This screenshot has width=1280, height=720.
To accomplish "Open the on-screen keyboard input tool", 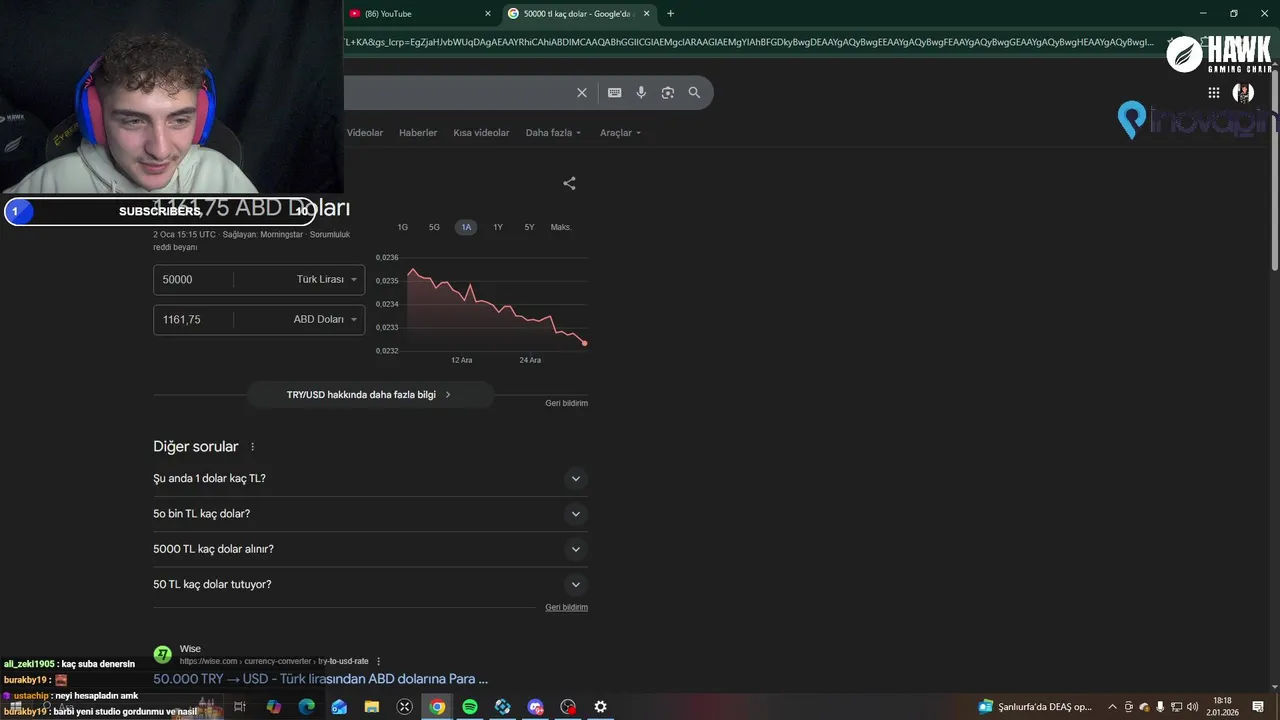I will [615, 93].
